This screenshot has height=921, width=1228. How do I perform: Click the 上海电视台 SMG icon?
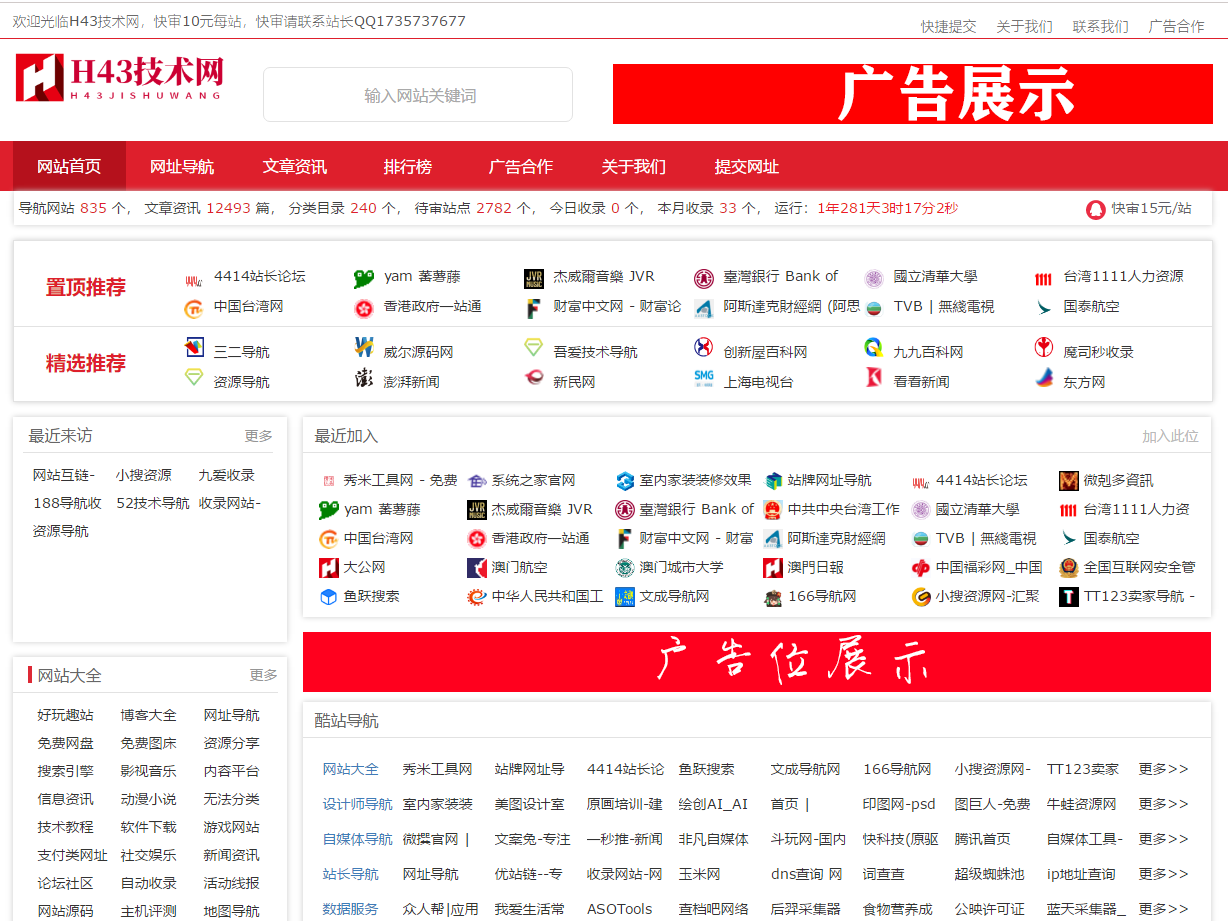[x=704, y=379]
